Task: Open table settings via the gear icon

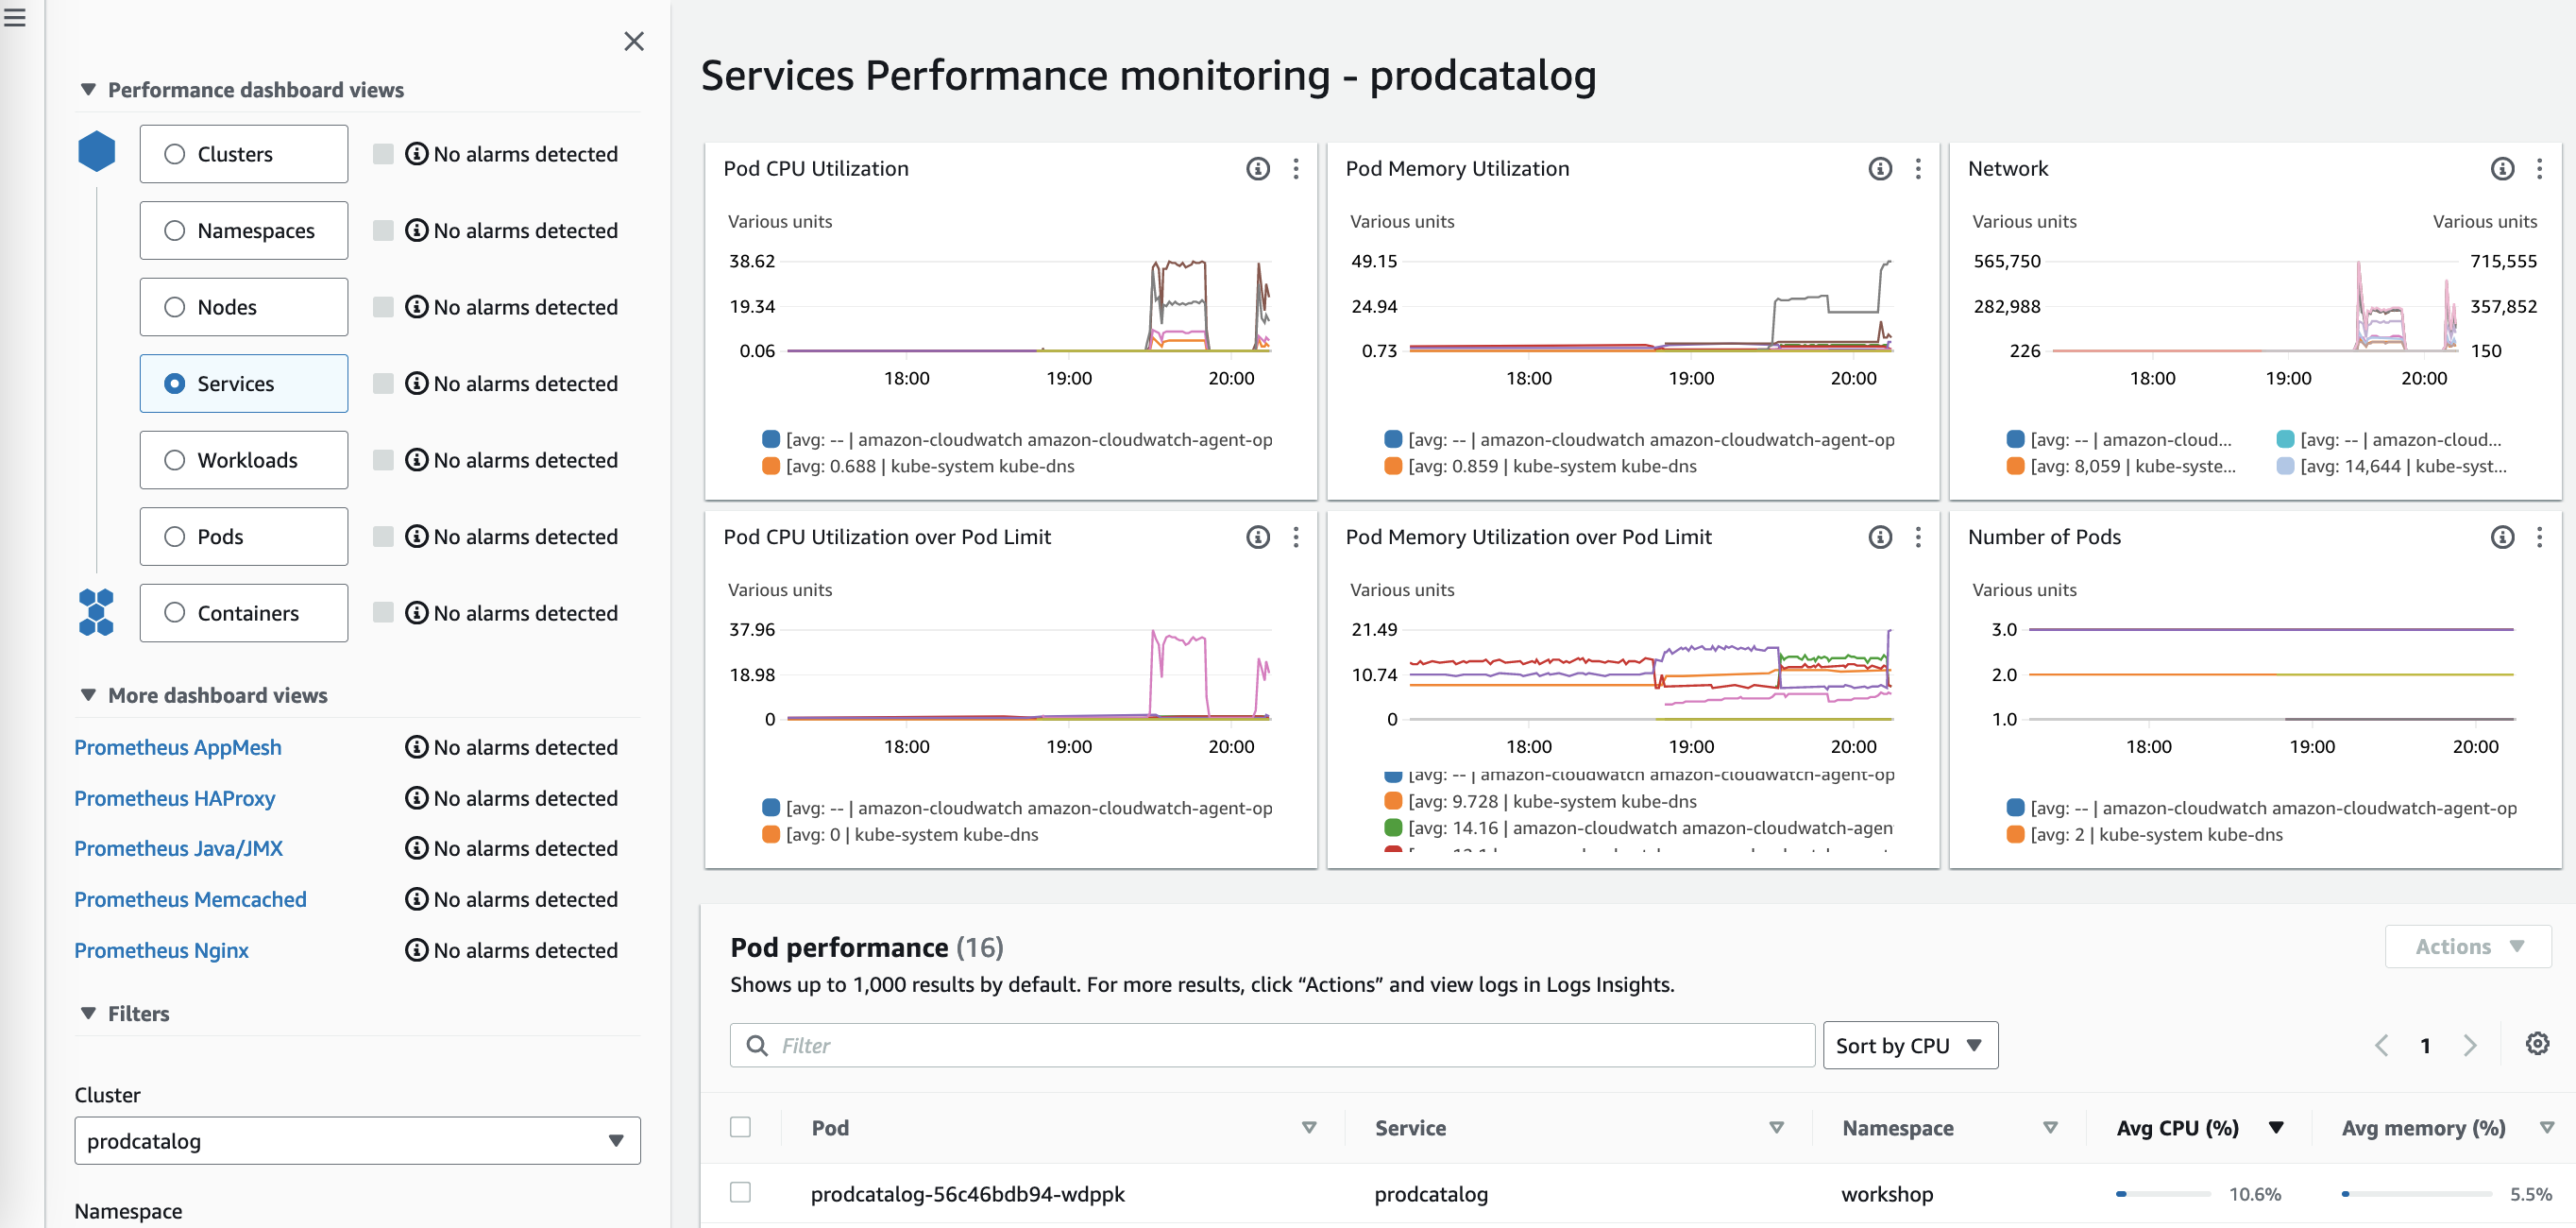Action: click(2536, 1044)
